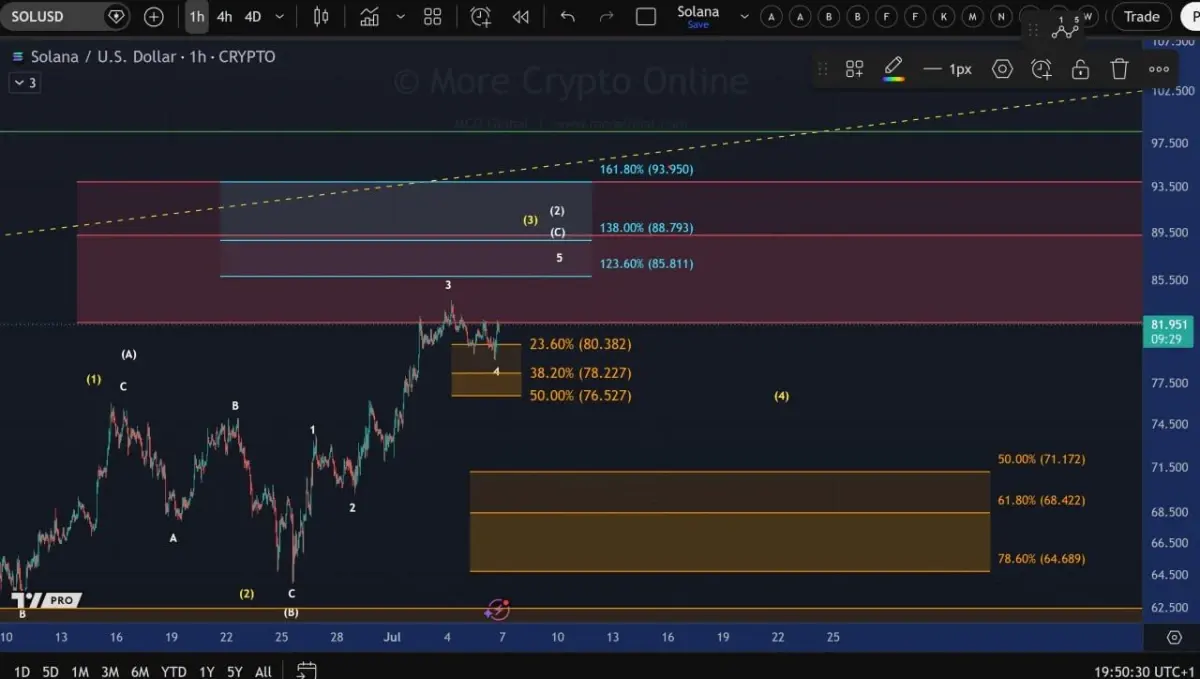
Task: Redo the last chart action
Action: click(x=606, y=16)
